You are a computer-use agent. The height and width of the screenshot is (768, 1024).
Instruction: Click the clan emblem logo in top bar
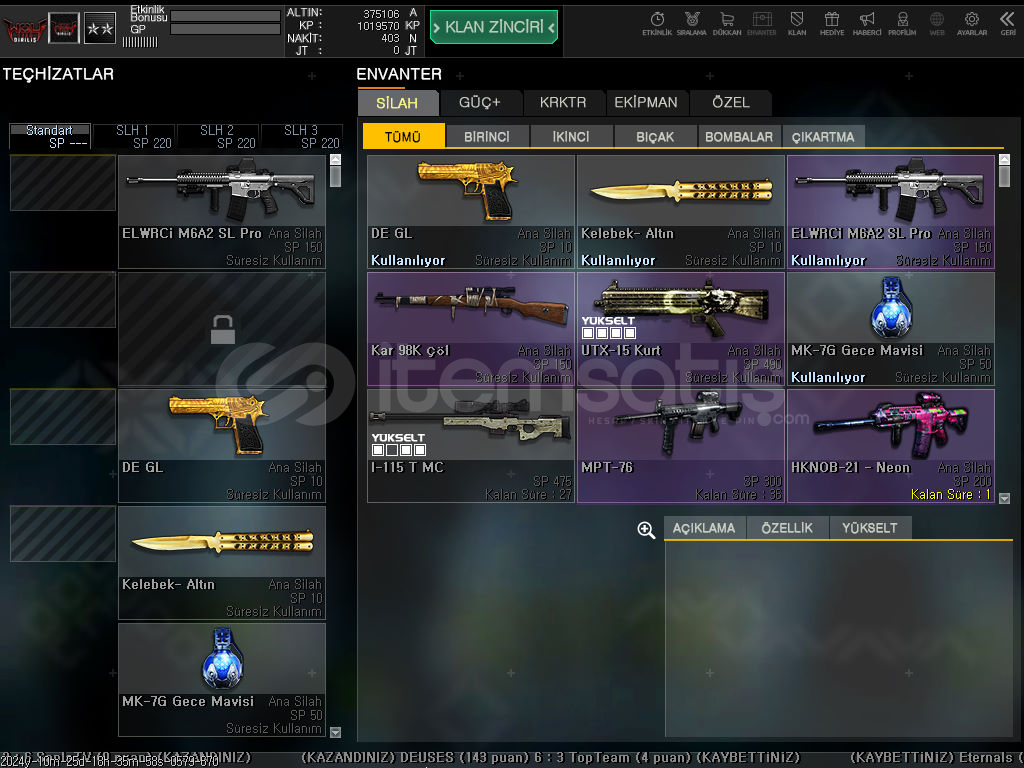[64, 28]
